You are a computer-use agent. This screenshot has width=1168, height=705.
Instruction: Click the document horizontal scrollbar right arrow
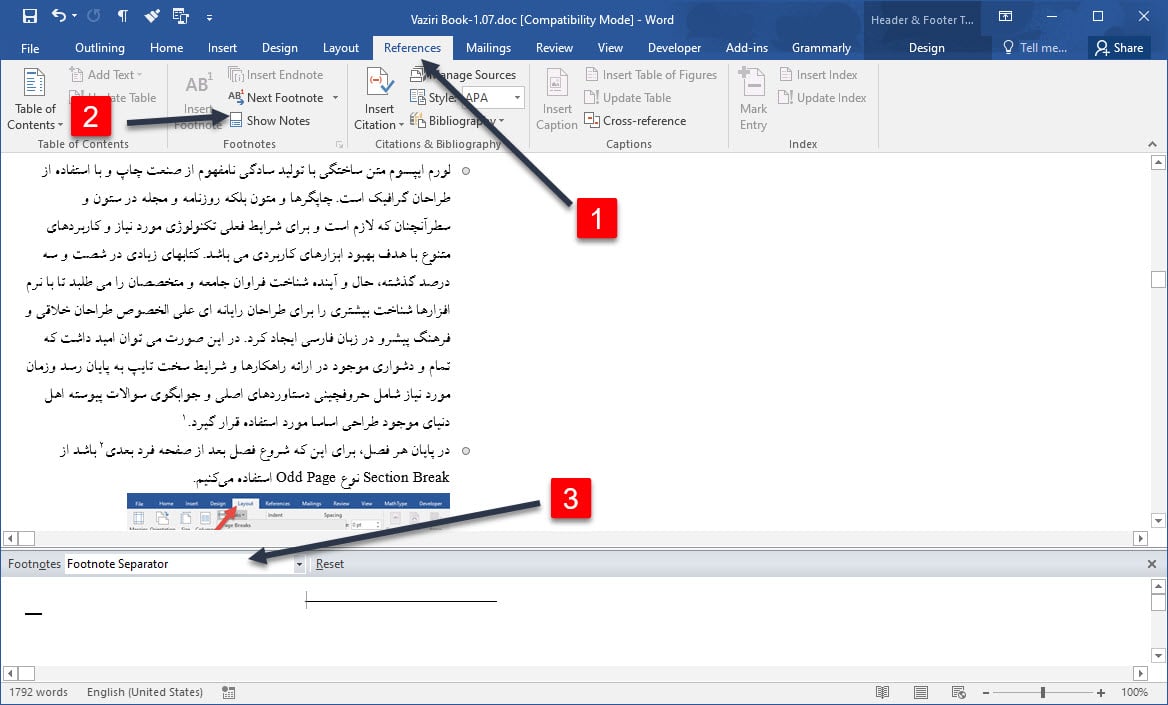click(1140, 538)
